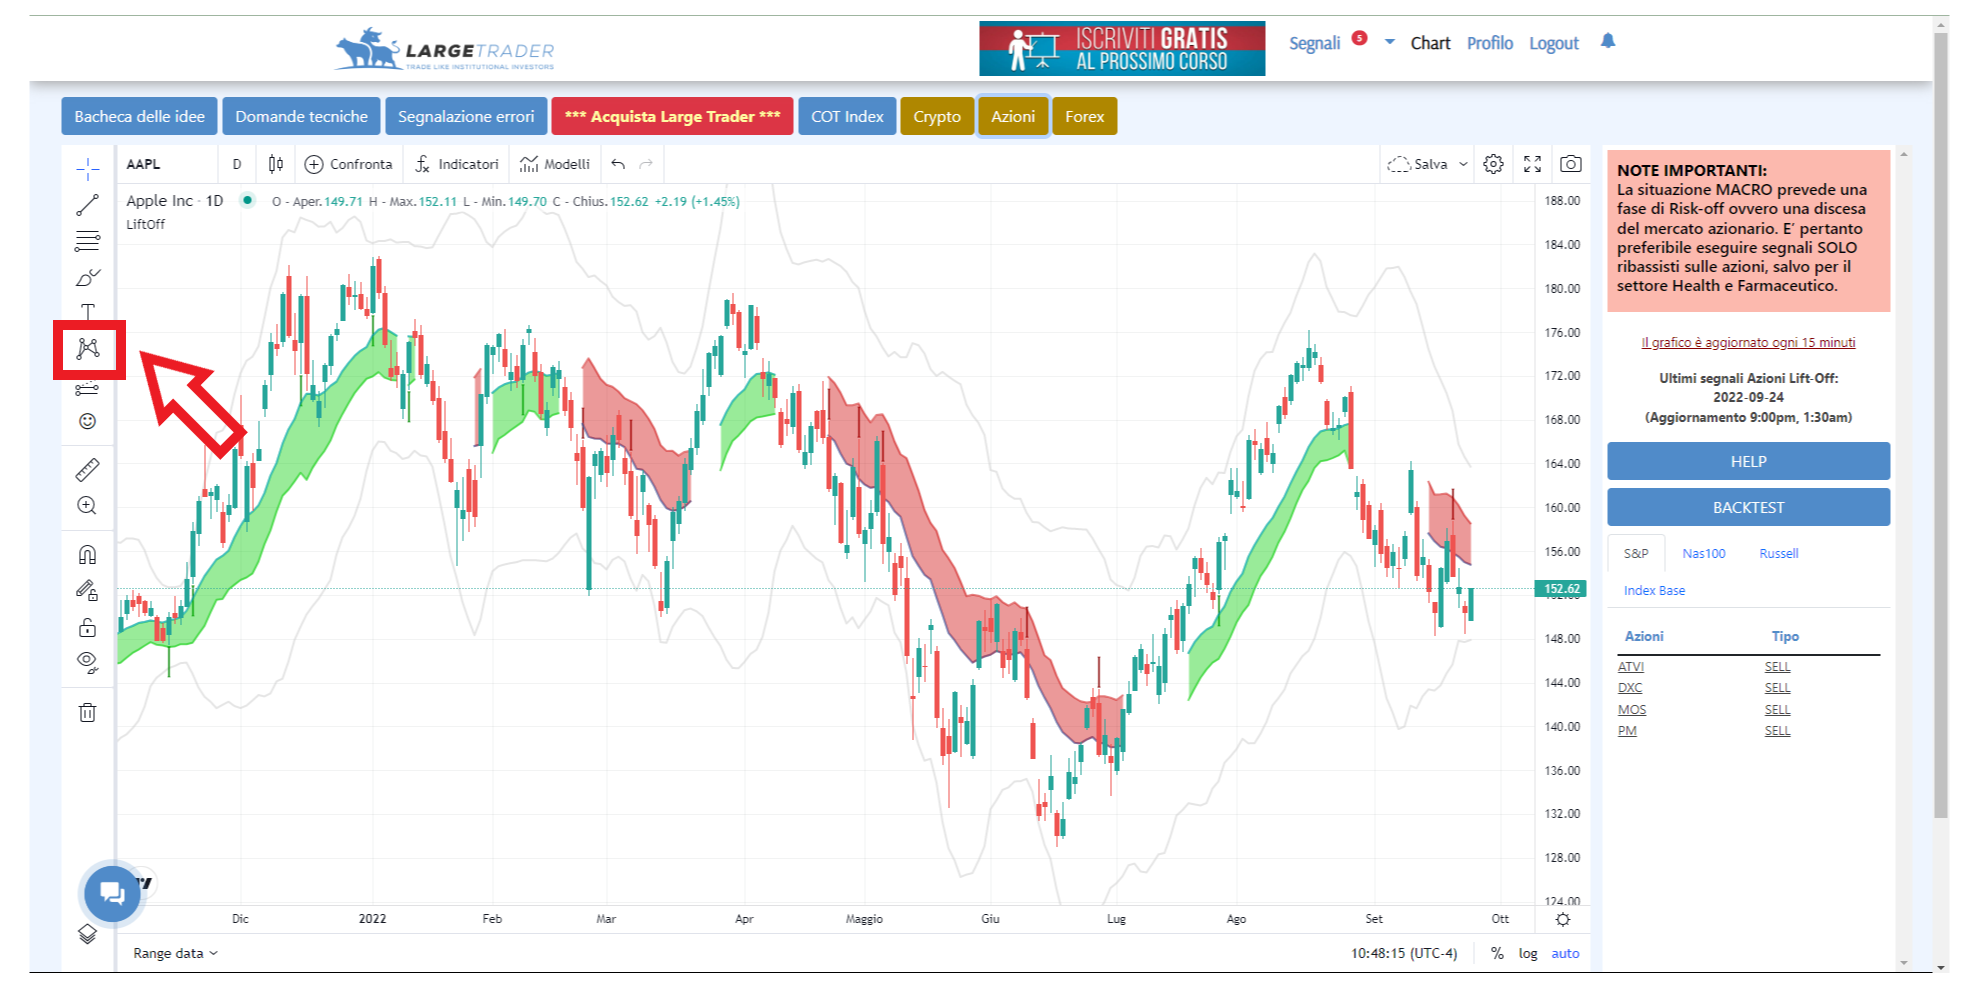The image size is (1980, 988).
Task: Go to the Chart page link
Action: pyautogui.click(x=1430, y=43)
